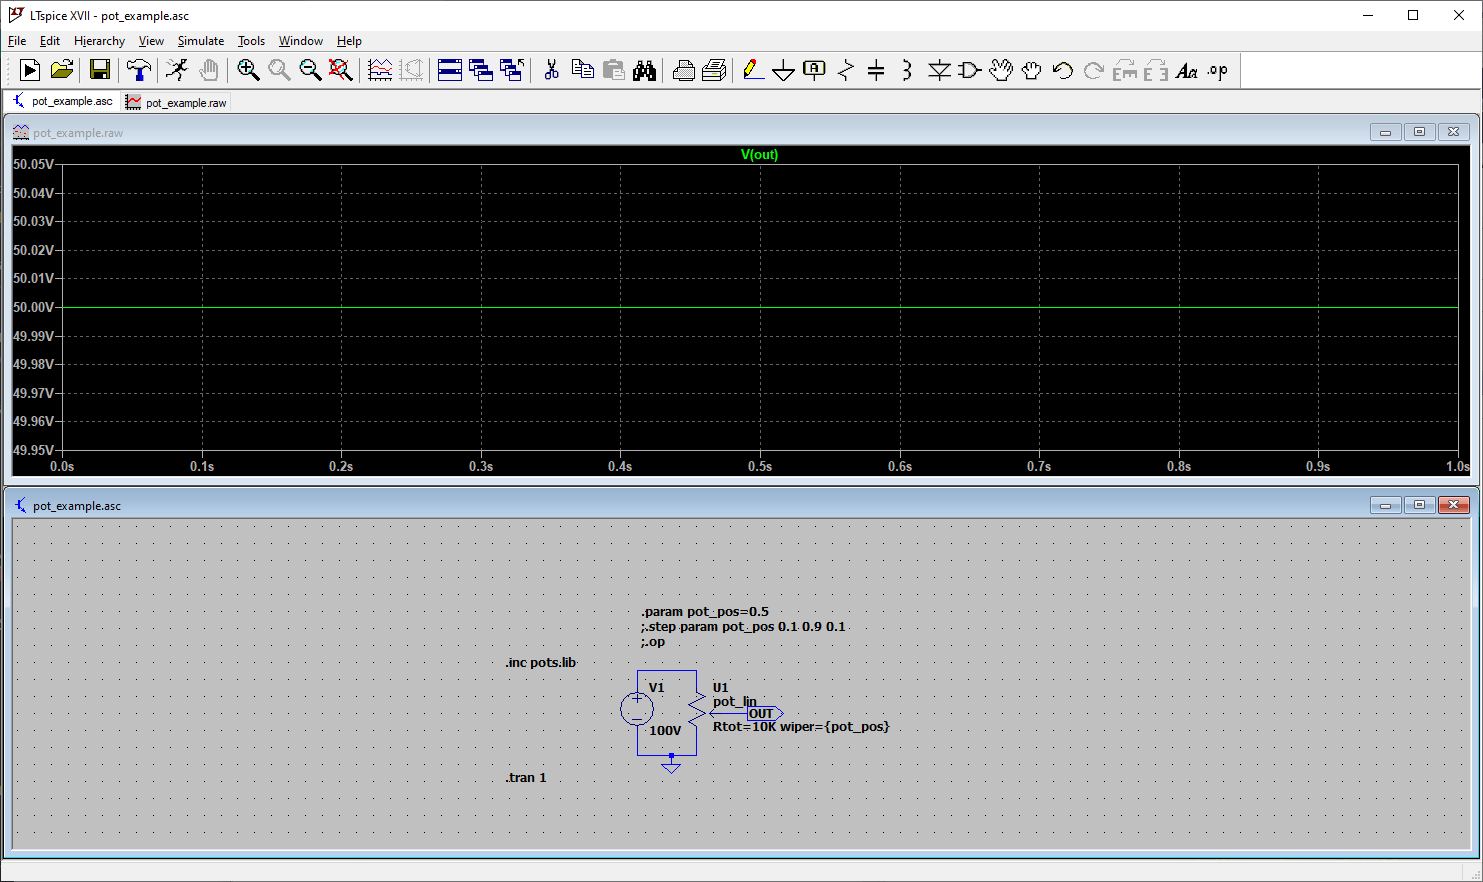
Task: Select the Drag hand tool
Action: pyautogui.click(x=1032, y=70)
